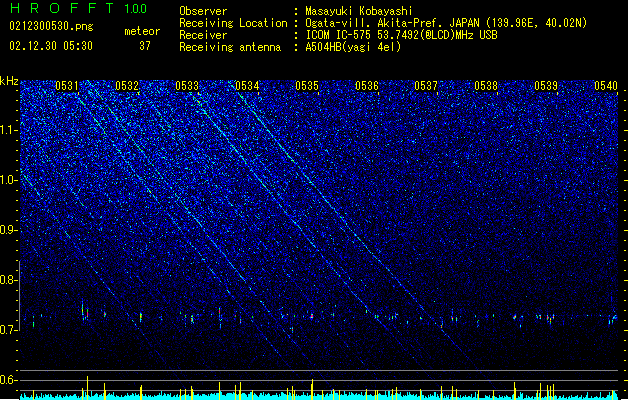Click the Receiver label
Screen dimensions: 629x400
203,35
